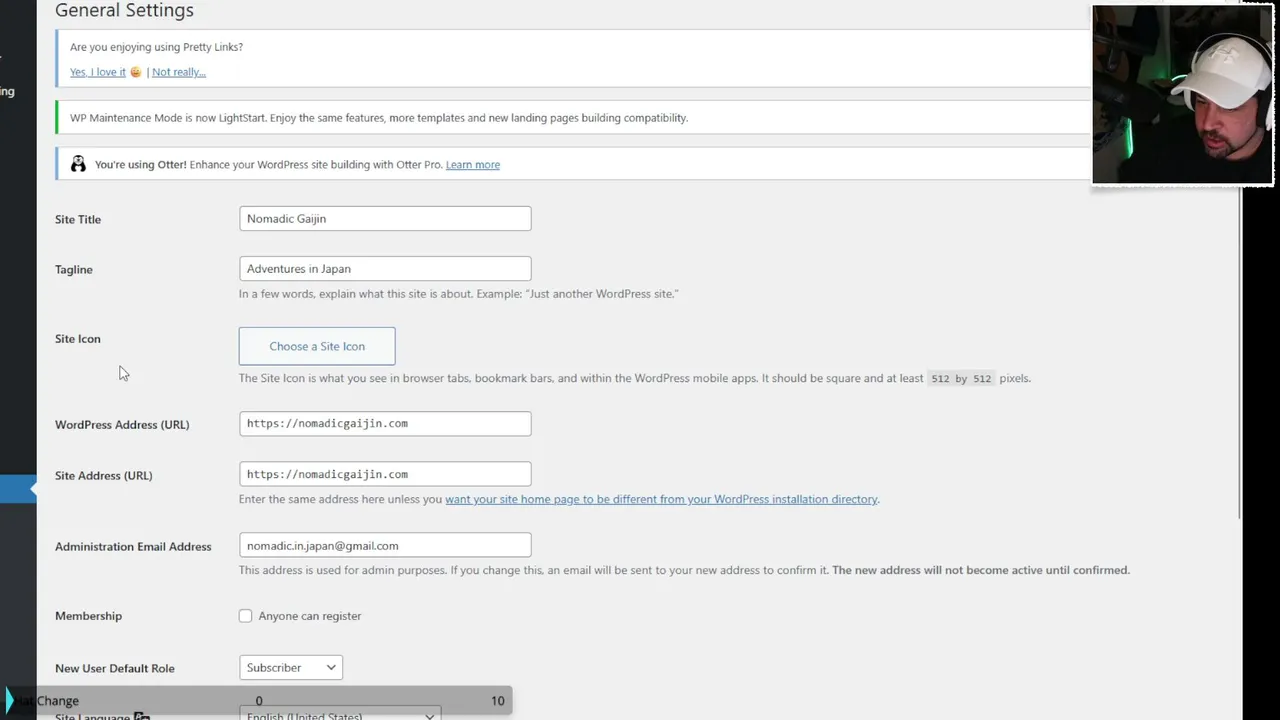Click the webcam video overlay thumbnail

(1182, 95)
